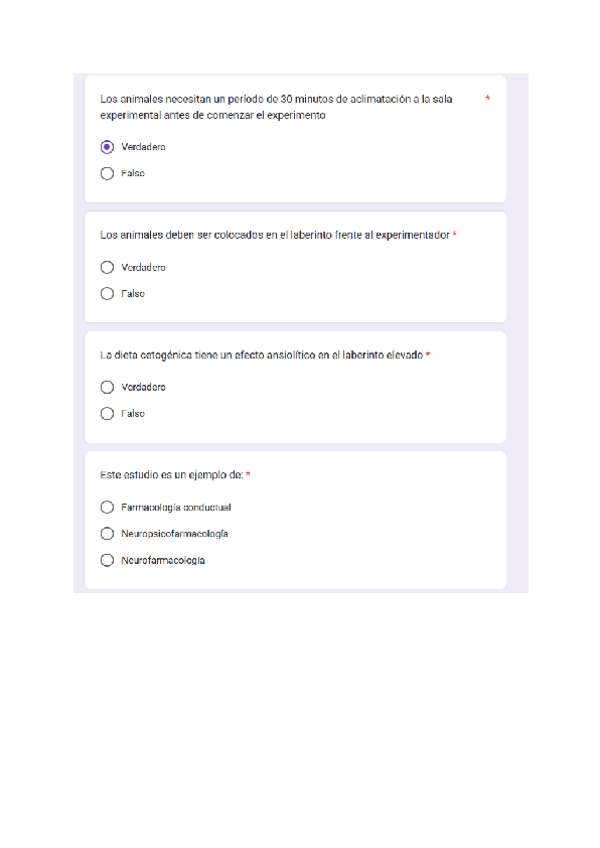Image resolution: width=600 pixels, height=848 pixels.
Task: Click the required asterisk after 'frente al experimentador'
Action: coord(455,235)
